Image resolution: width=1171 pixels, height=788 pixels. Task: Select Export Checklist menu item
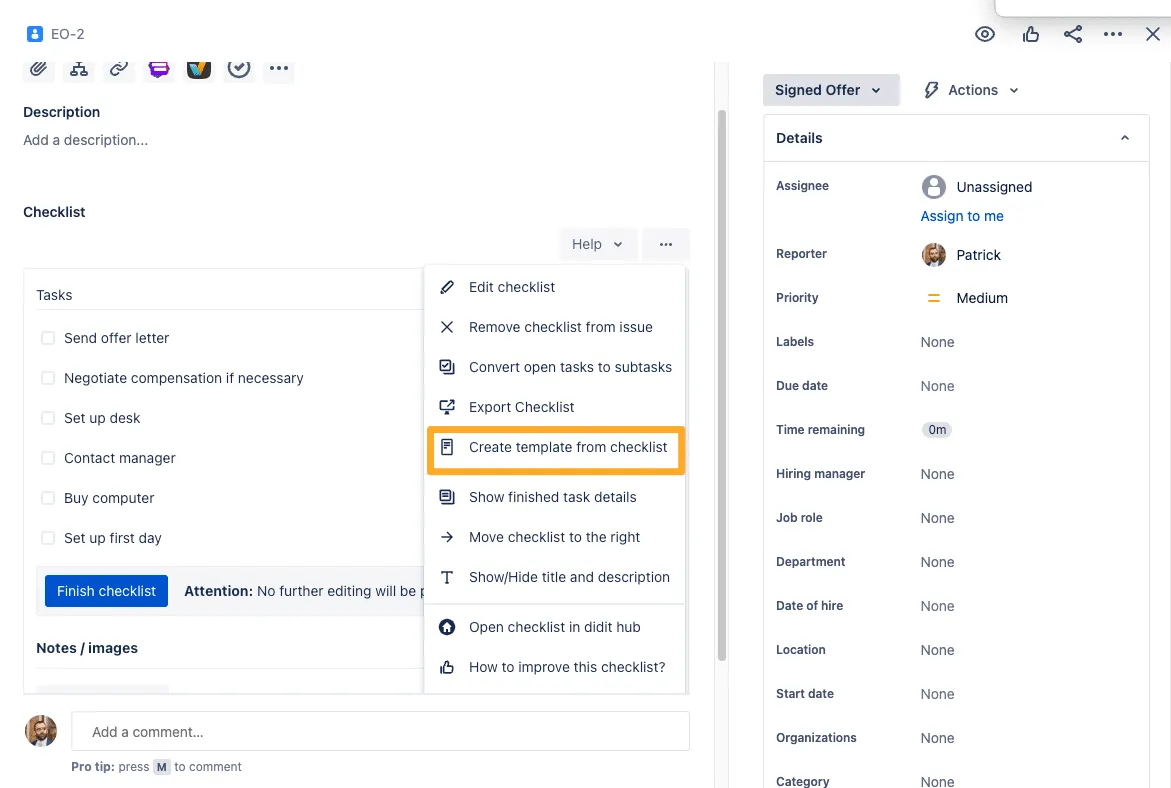555,407
